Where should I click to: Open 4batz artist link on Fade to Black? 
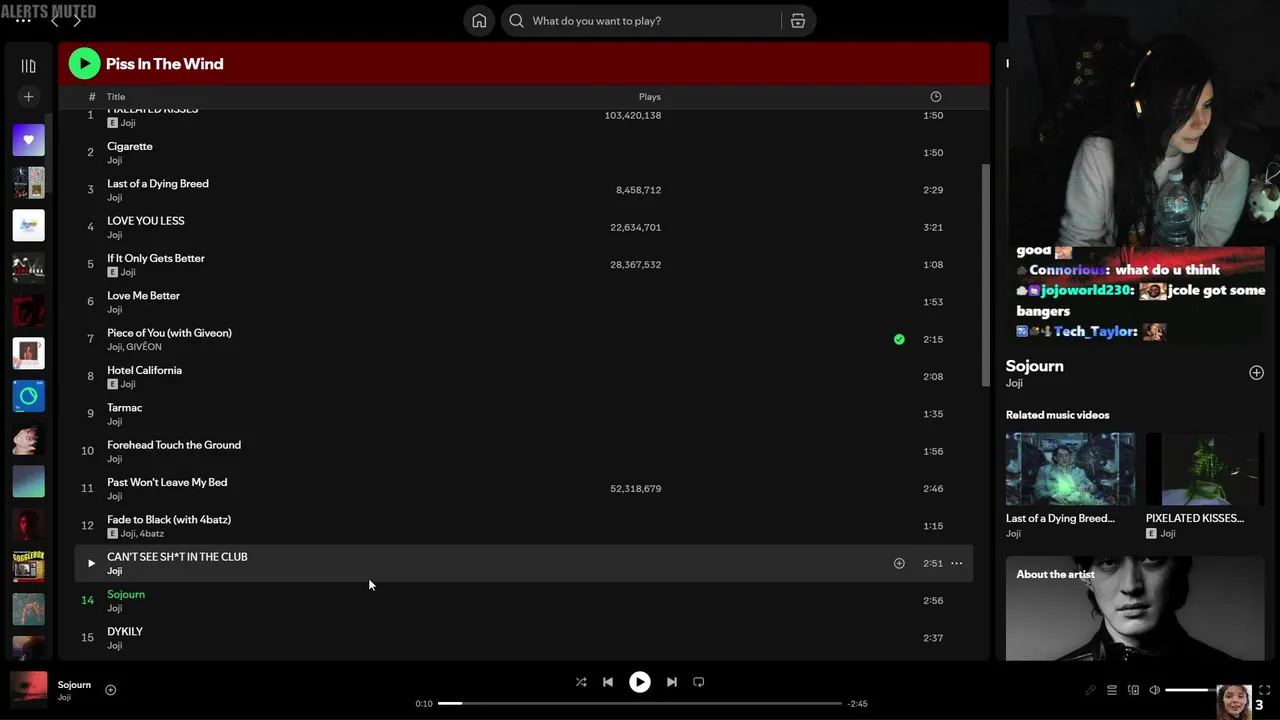tap(152, 534)
